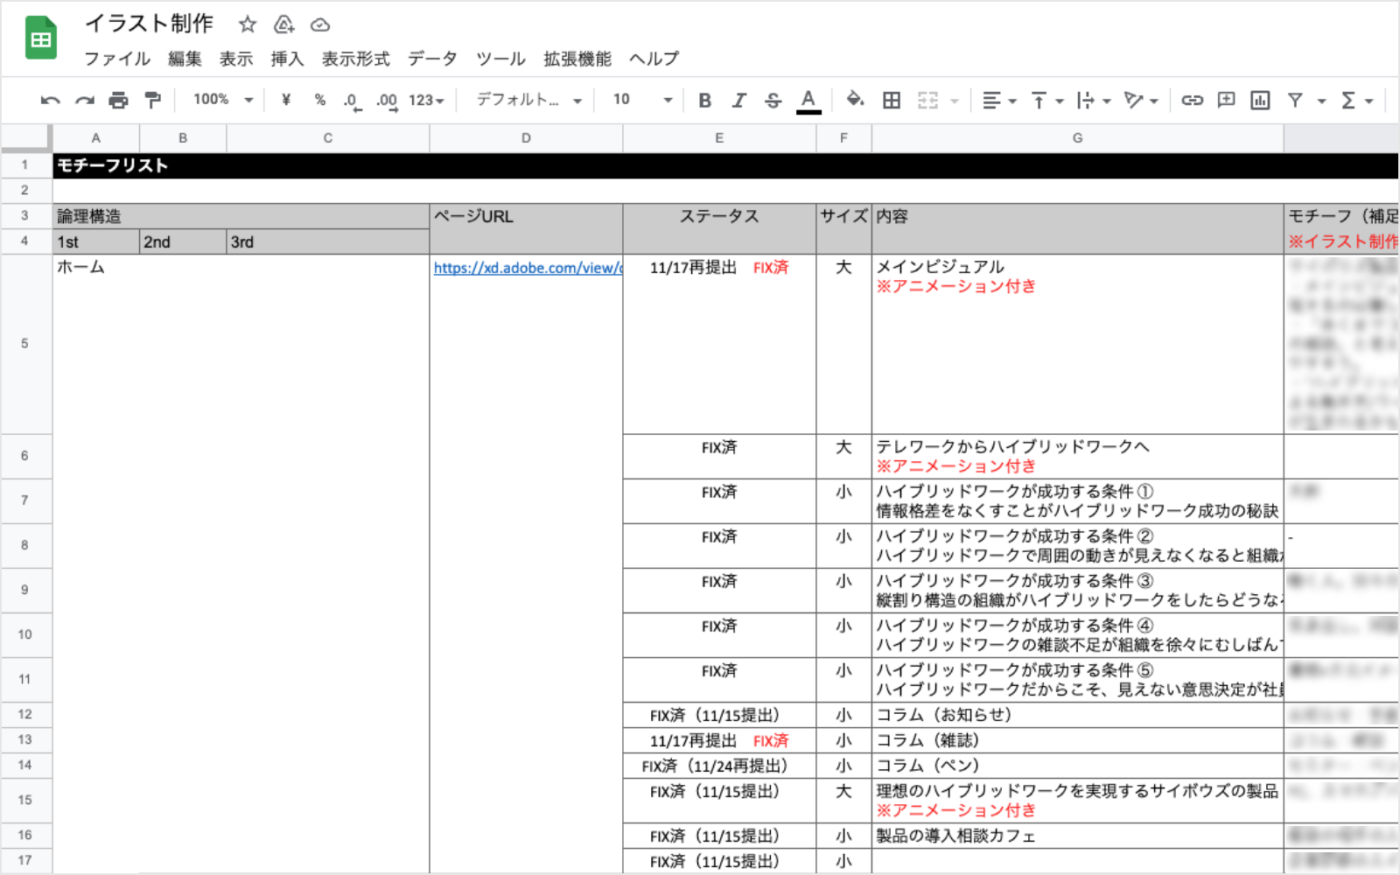Check the cloud save status icon
The height and width of the screenshot is (875, 1400).
click(320, 24)
